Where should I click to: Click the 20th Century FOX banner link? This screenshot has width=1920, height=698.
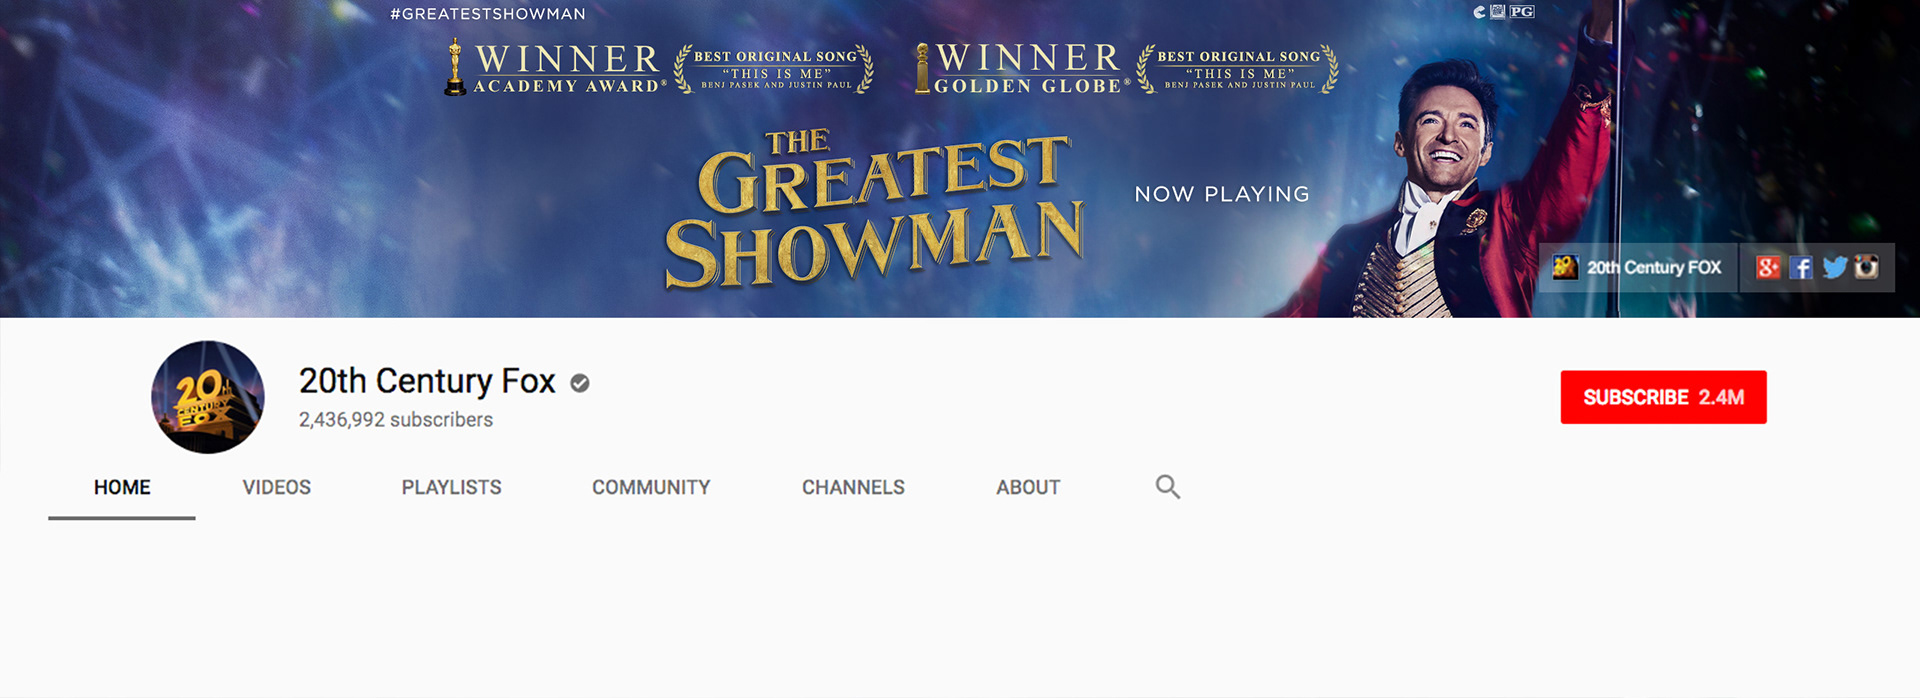(1638, 267)
